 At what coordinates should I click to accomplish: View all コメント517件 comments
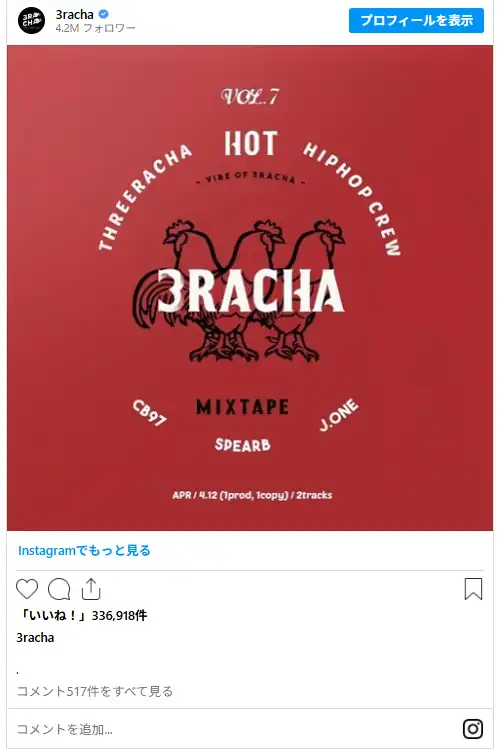95,691
